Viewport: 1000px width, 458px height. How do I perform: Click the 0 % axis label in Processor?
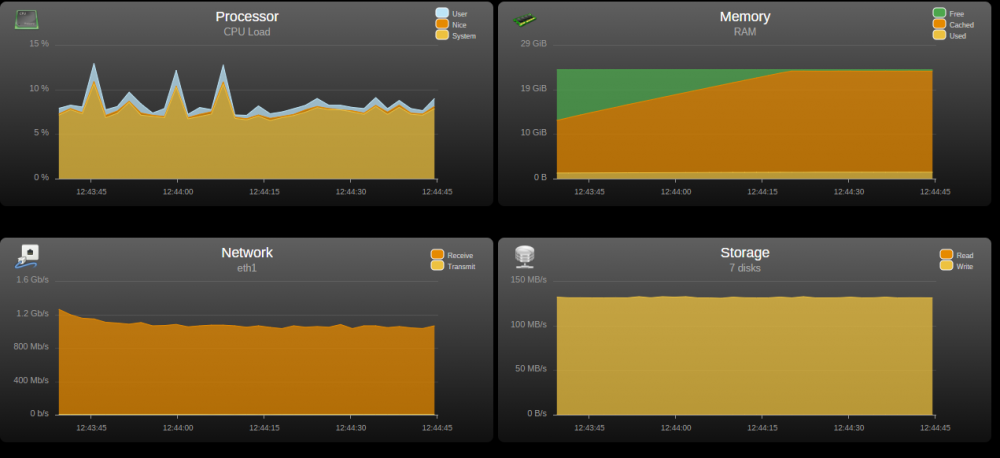click(x=41, y=177)
